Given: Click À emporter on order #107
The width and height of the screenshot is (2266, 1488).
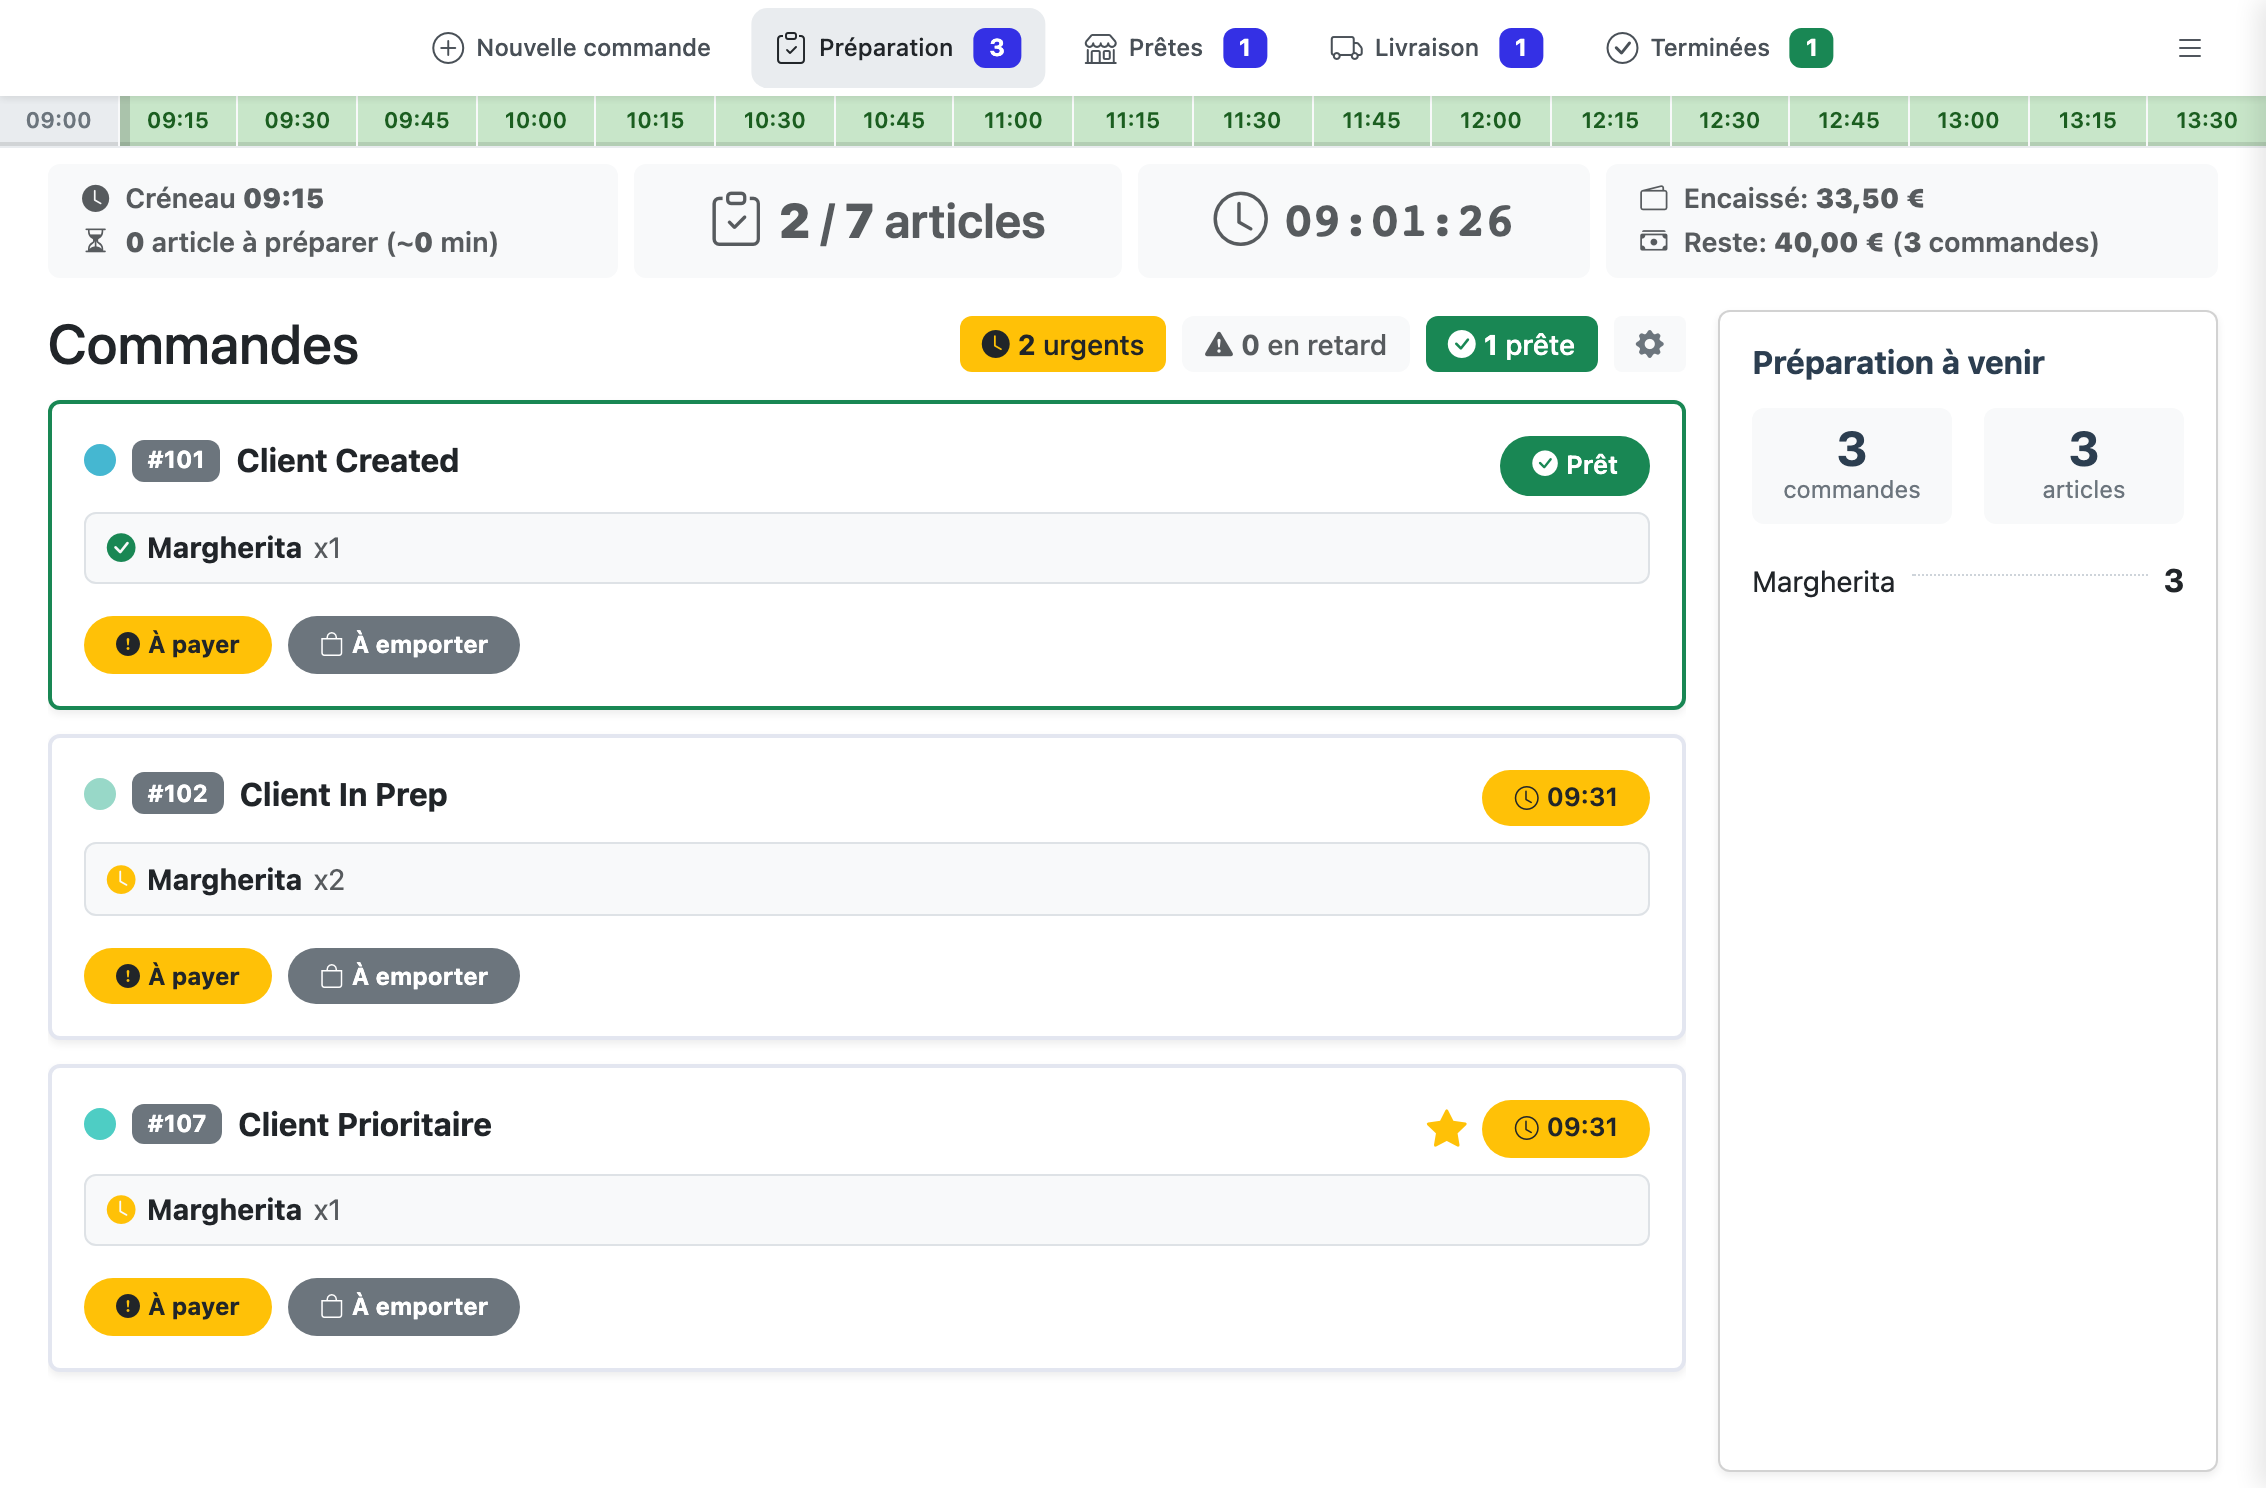Looking at the screenshot, I should point(403,1306).
